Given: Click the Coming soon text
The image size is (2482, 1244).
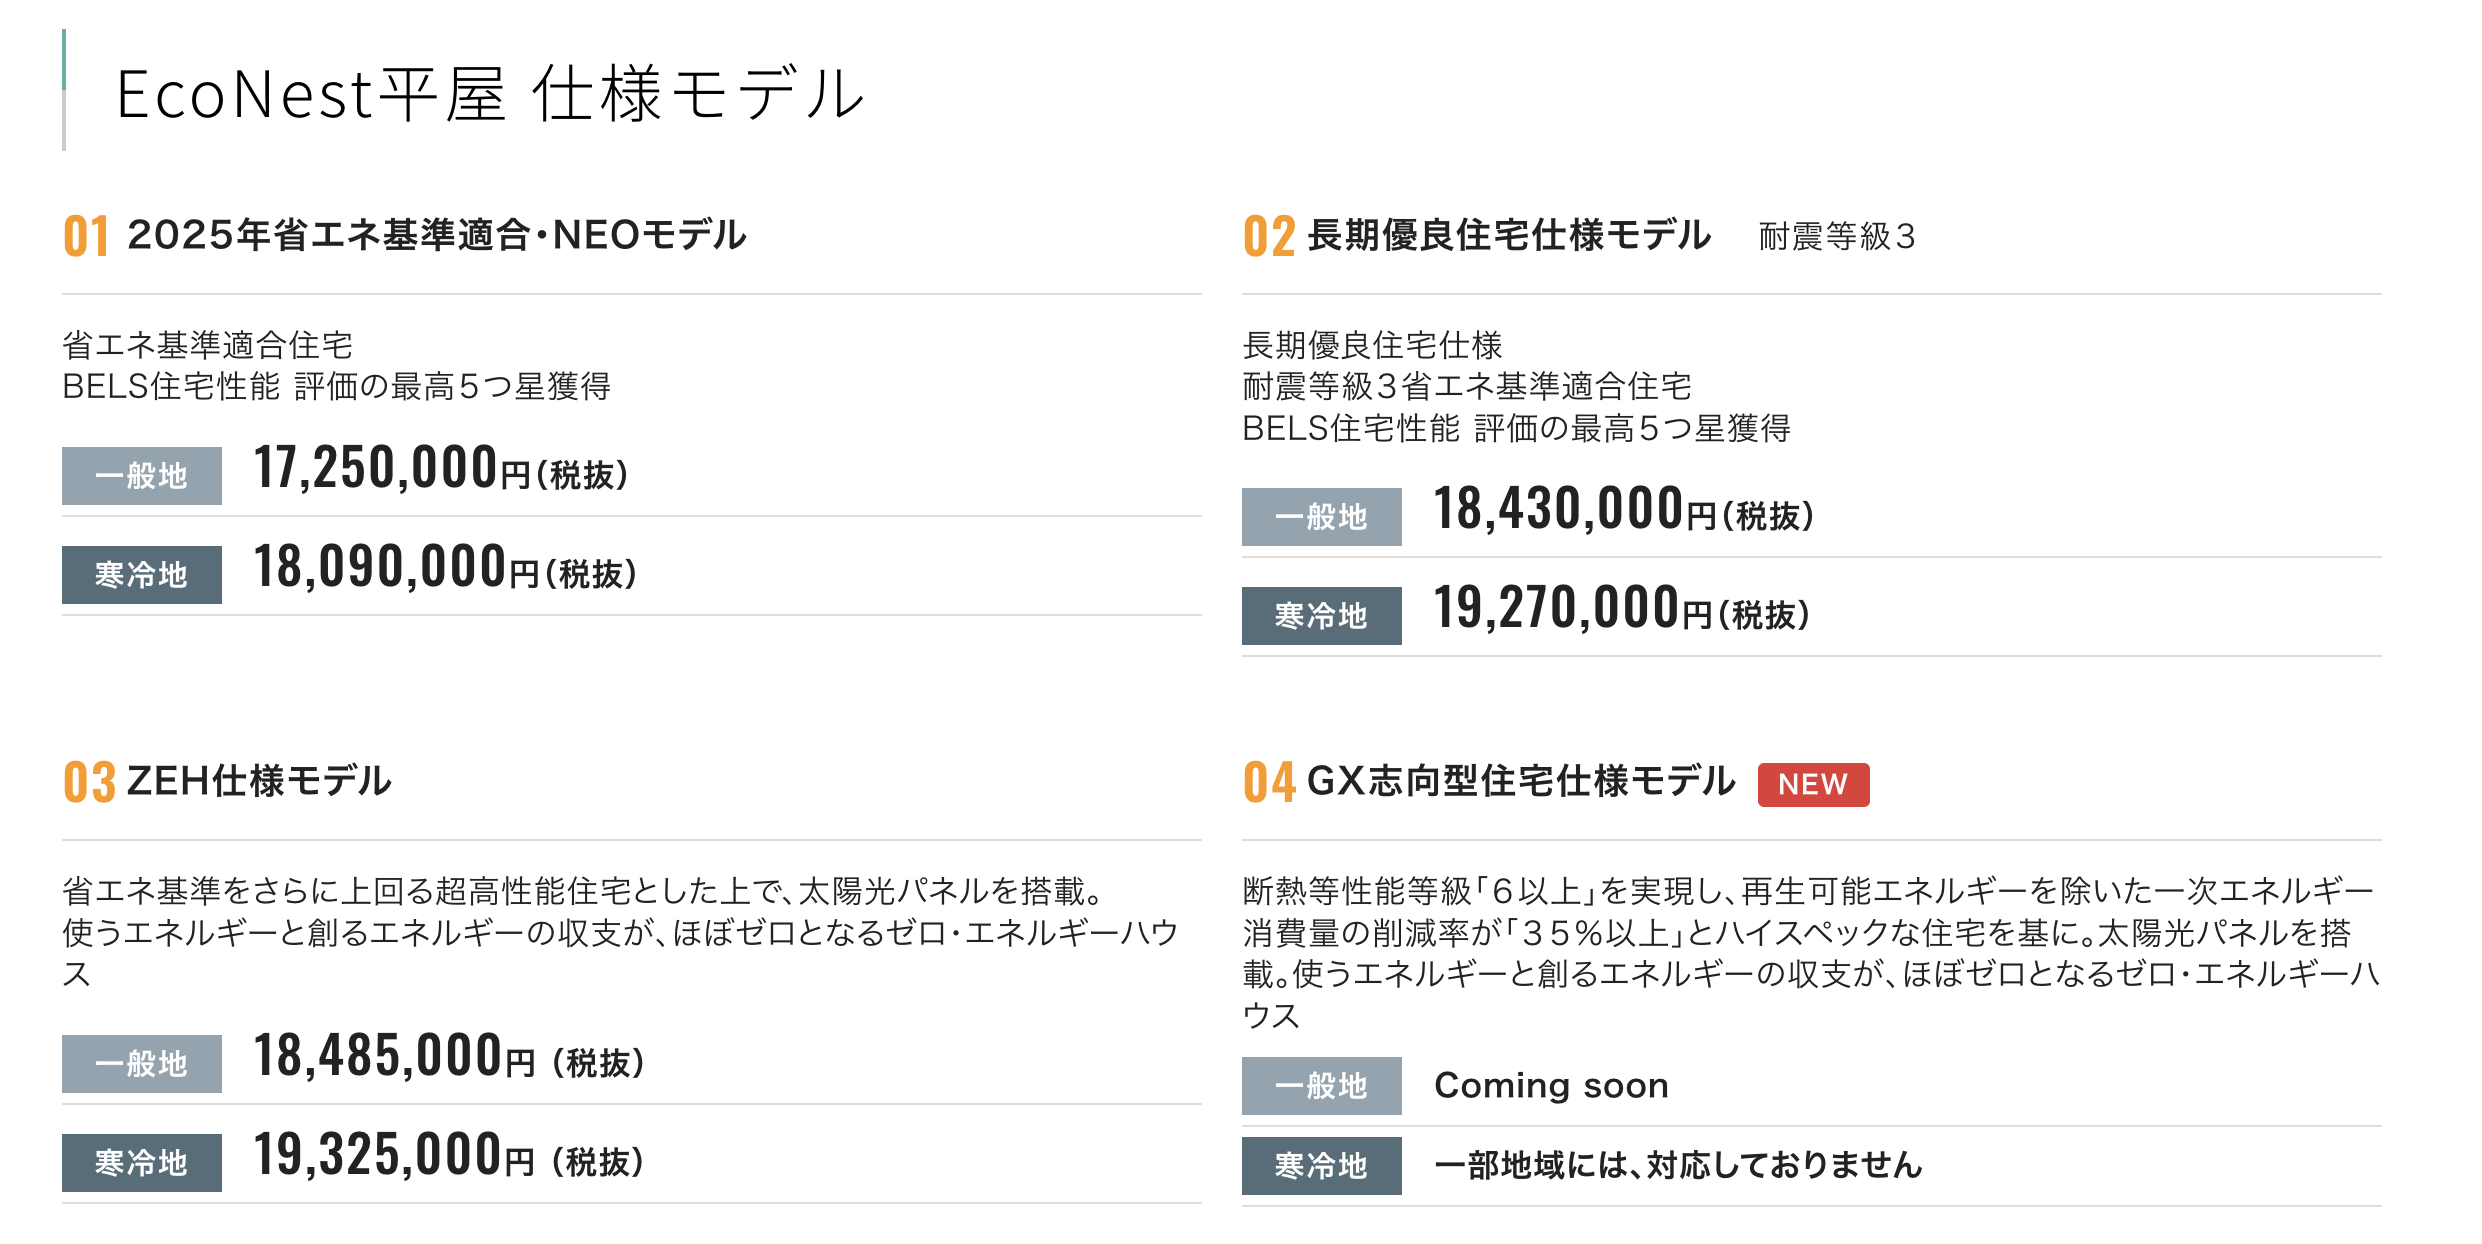Looking at the screenshot, I should (x=1551, y=1086).
